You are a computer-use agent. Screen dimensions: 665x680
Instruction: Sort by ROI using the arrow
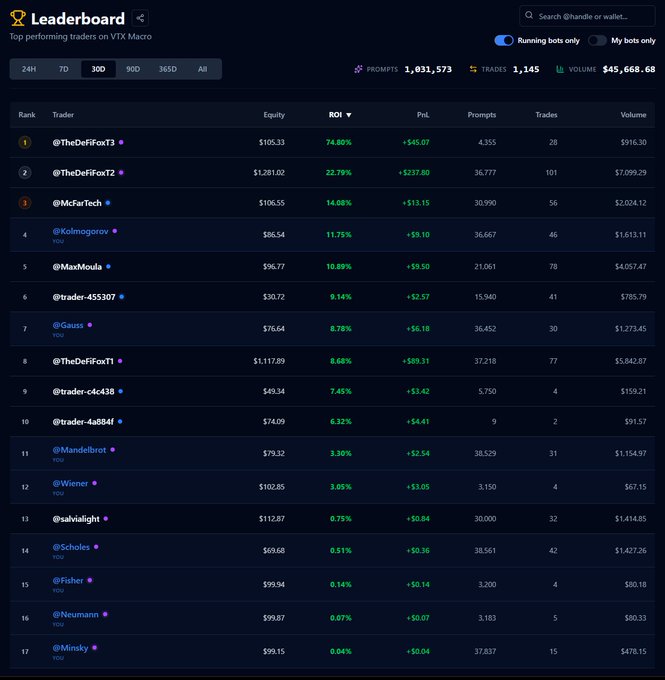(349, 115)
